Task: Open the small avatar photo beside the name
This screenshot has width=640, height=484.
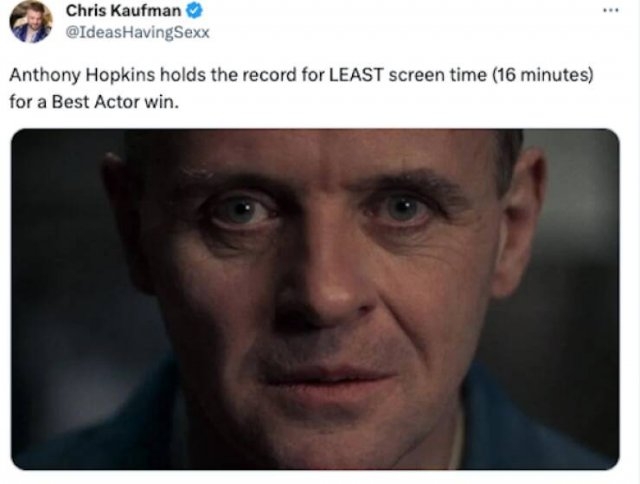Action: pos(31,20)
